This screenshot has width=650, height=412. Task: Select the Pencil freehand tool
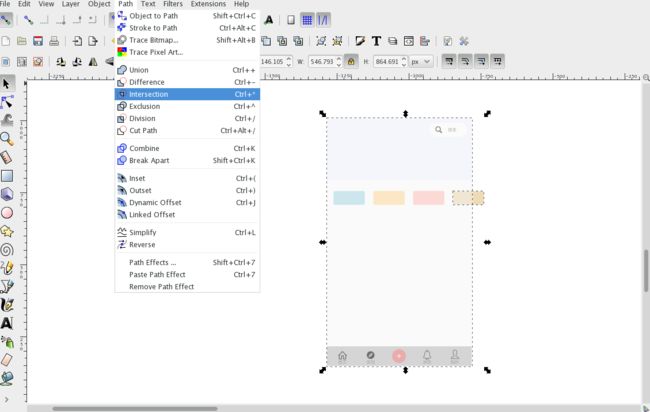(x=7, y=268)
